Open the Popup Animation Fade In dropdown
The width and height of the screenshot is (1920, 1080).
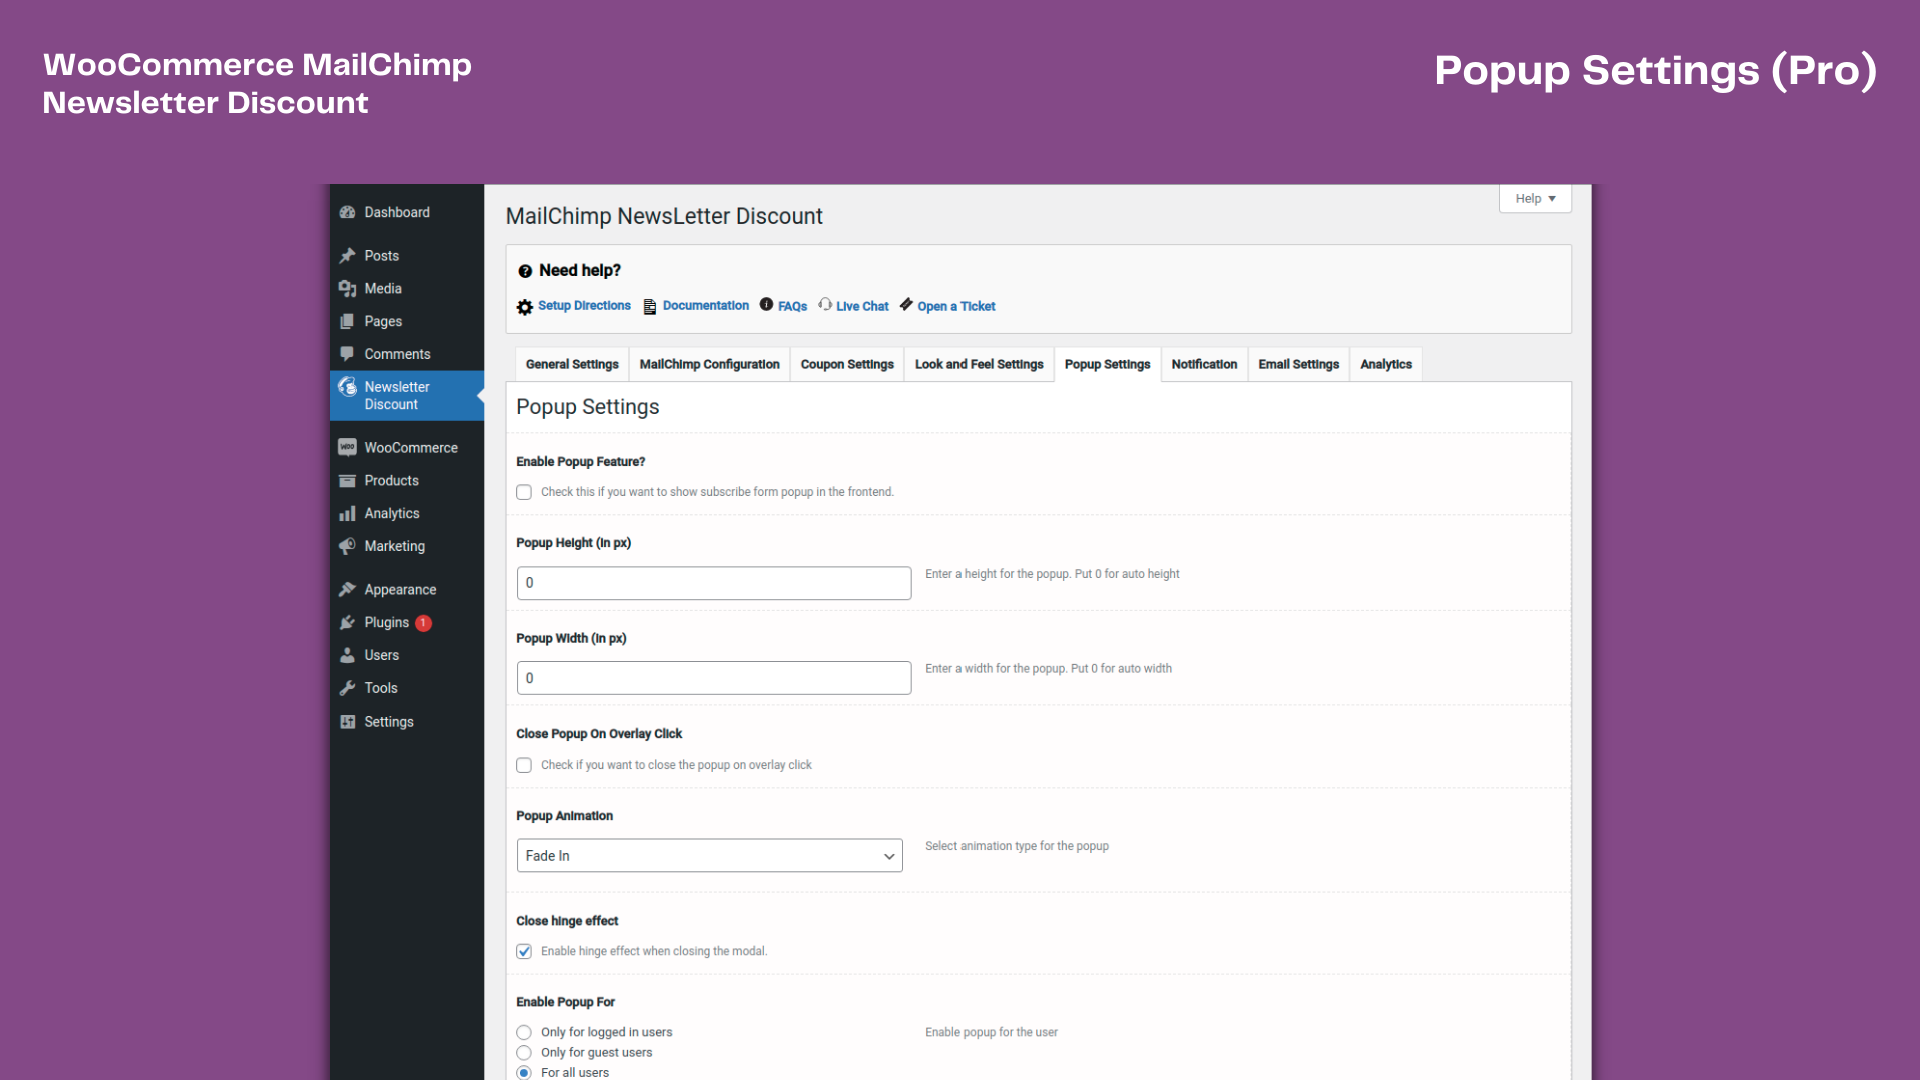710,856
